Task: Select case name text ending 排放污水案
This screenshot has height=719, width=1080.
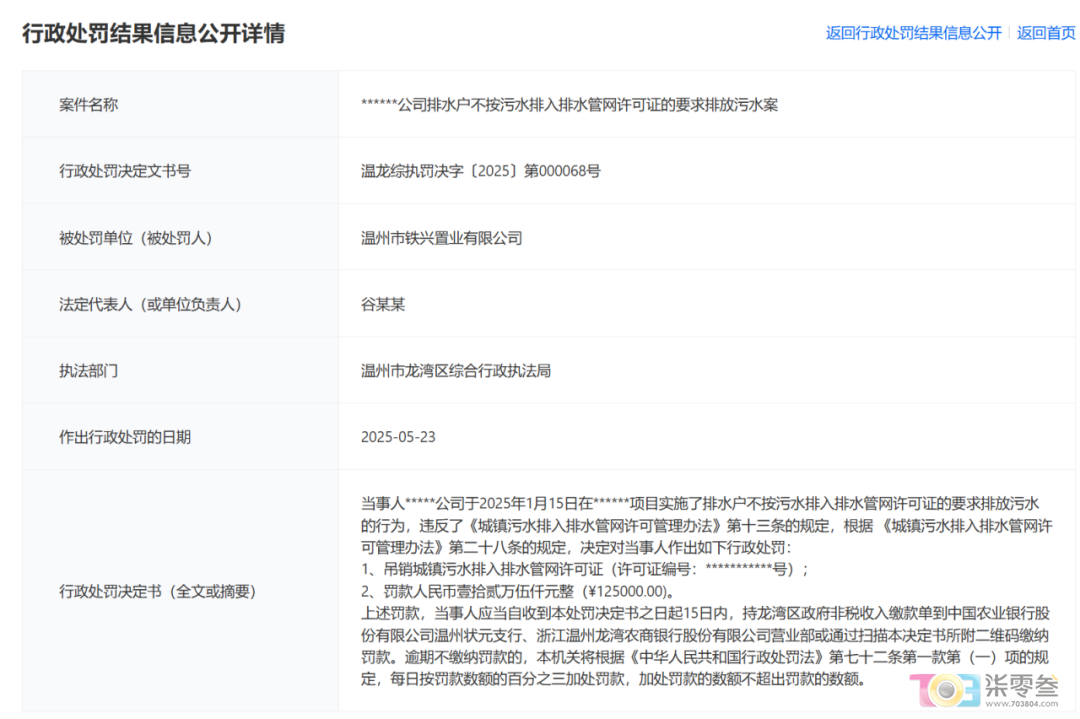Action: point(570,105)
